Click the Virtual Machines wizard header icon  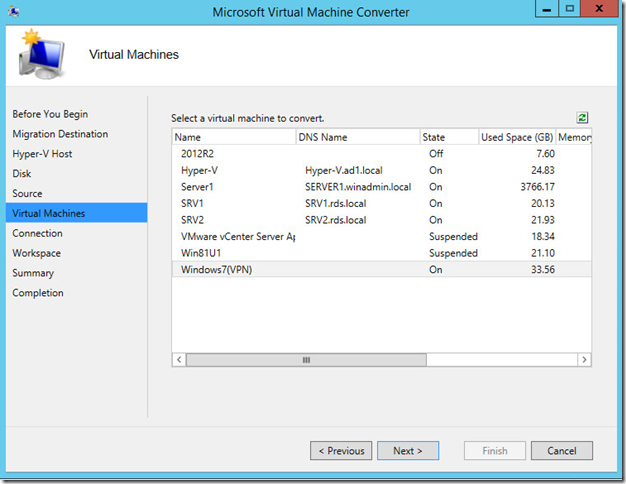[x=41, y=54]
